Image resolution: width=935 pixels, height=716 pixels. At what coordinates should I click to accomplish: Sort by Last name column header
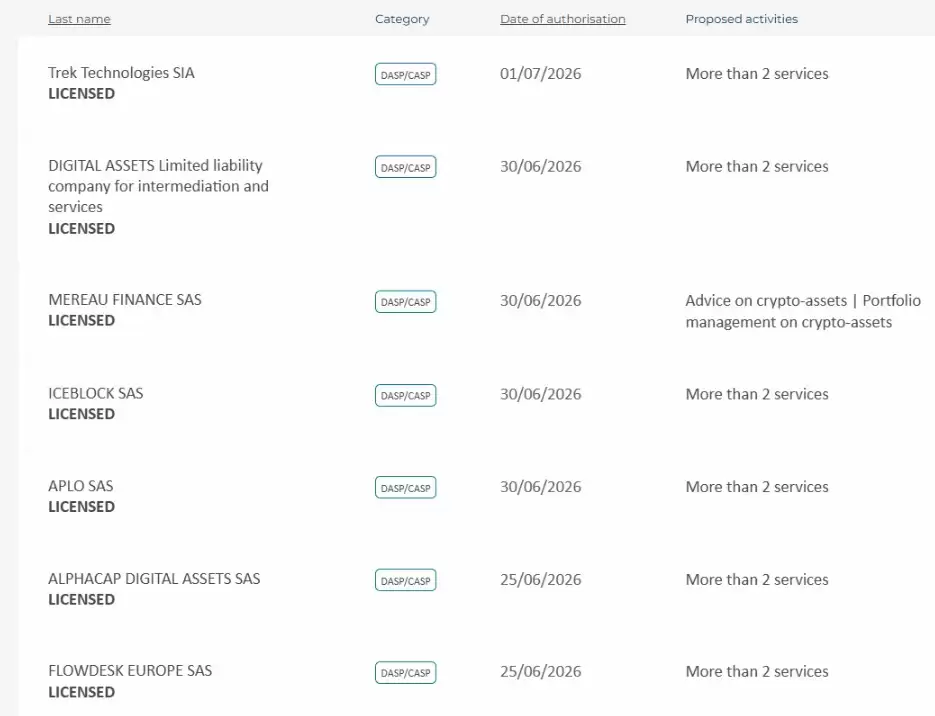point(79,19)
